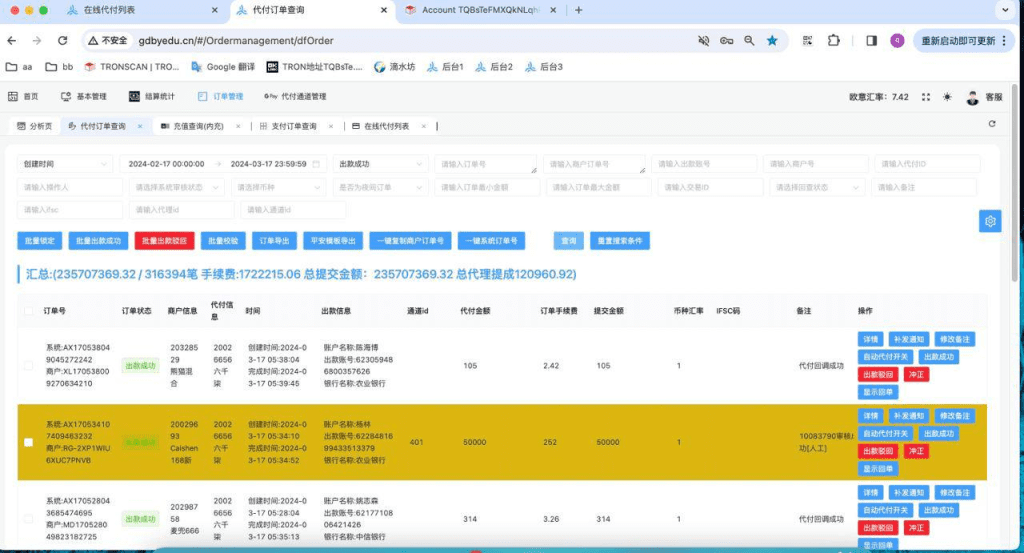Click the page vertical scrollbar
The image size is (1024, 553).
pos(1014,184)
